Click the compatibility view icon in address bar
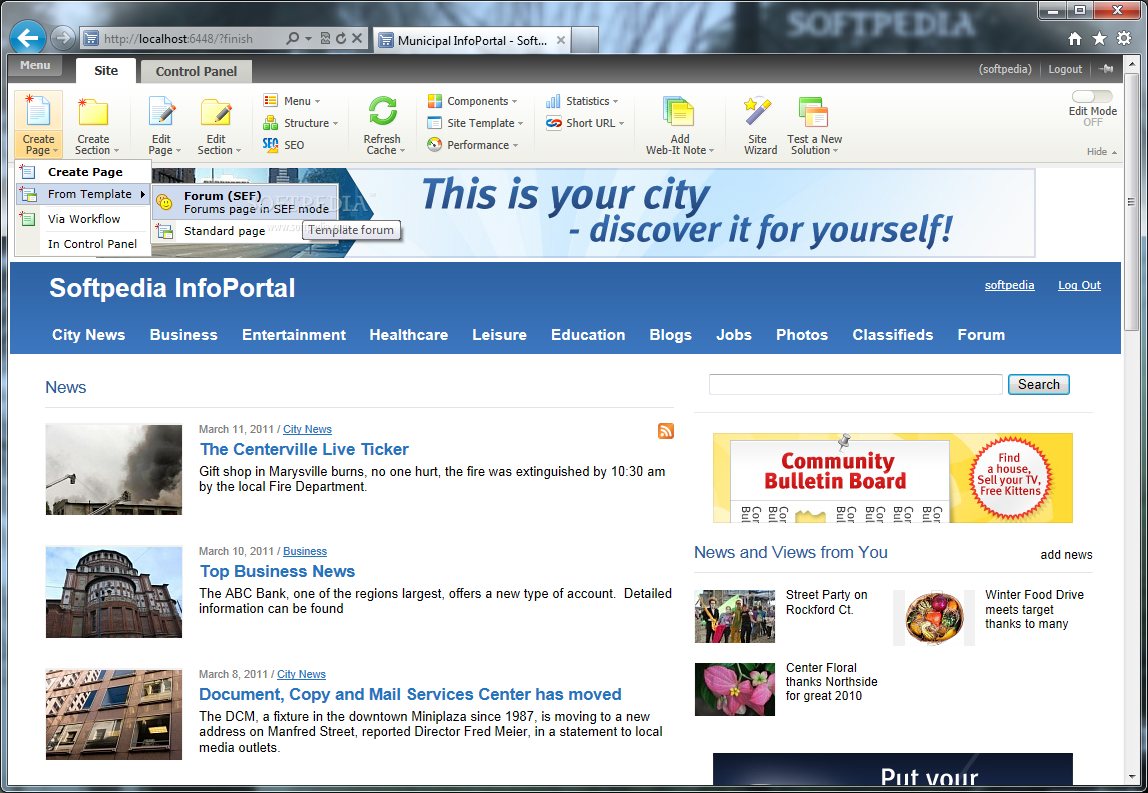This screenshot has height=793, width=1148. point(325,38)
